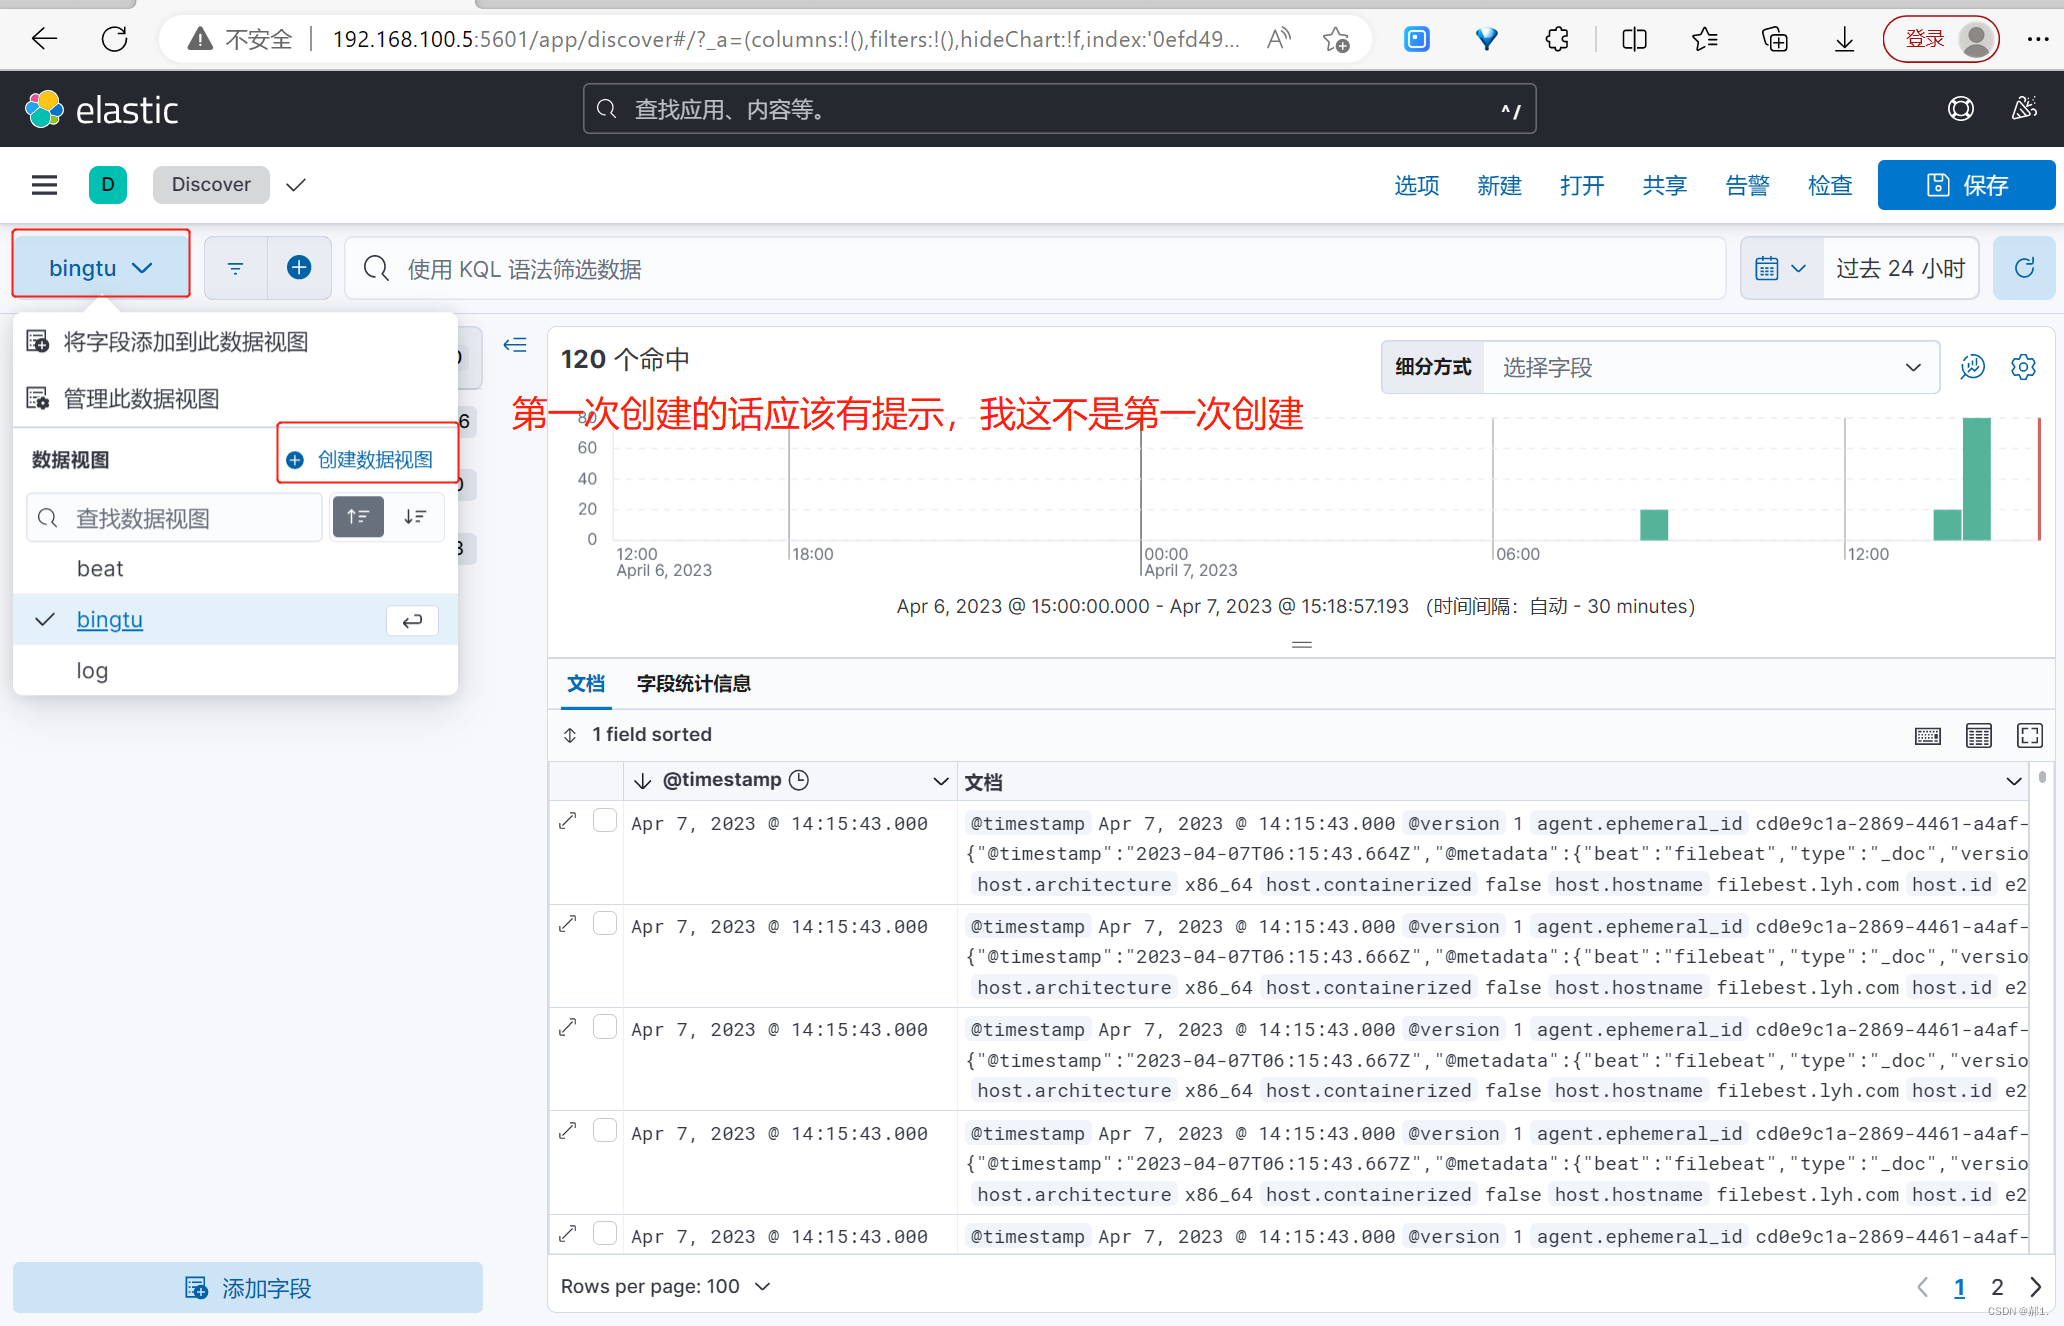The width and height of the screenshot is (2064, 1326).
Task: Click New in the top menu
Action: pyautogui.click(x=1499, y=185)
